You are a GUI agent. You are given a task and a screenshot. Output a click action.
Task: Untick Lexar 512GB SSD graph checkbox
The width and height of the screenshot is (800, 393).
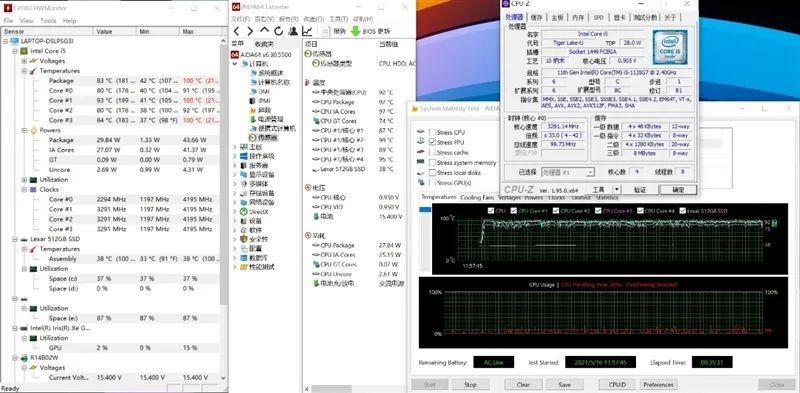682,210
